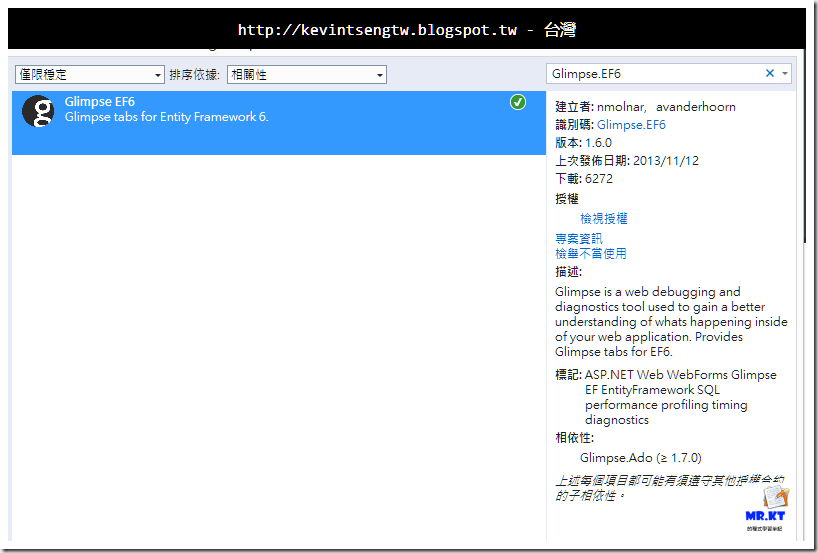Click the 授權 license heading
The width and height of the screenshot is (818, 553).
pyautogui.click(x=567, y=199)
